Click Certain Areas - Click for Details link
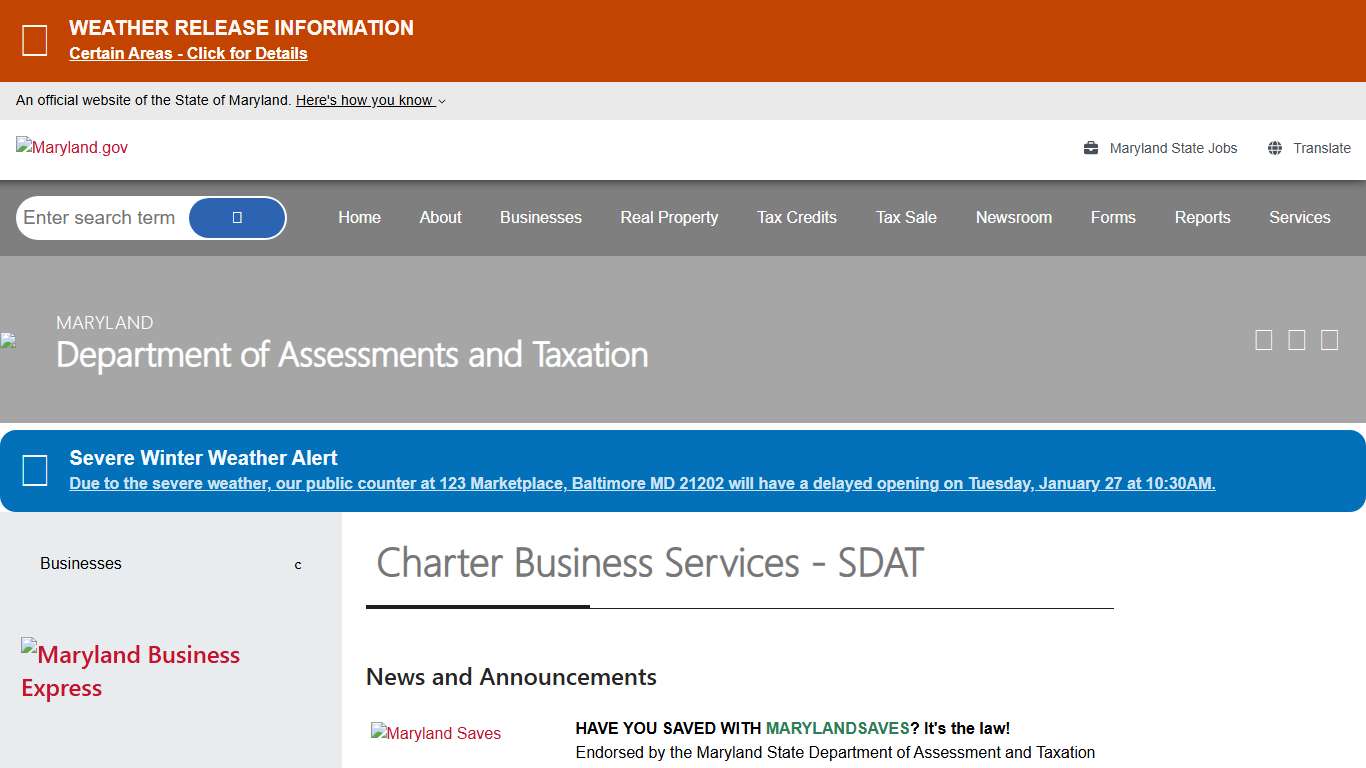Image resolution: width=1366 pixels, height=768 pixels. [x=188, y=53]
